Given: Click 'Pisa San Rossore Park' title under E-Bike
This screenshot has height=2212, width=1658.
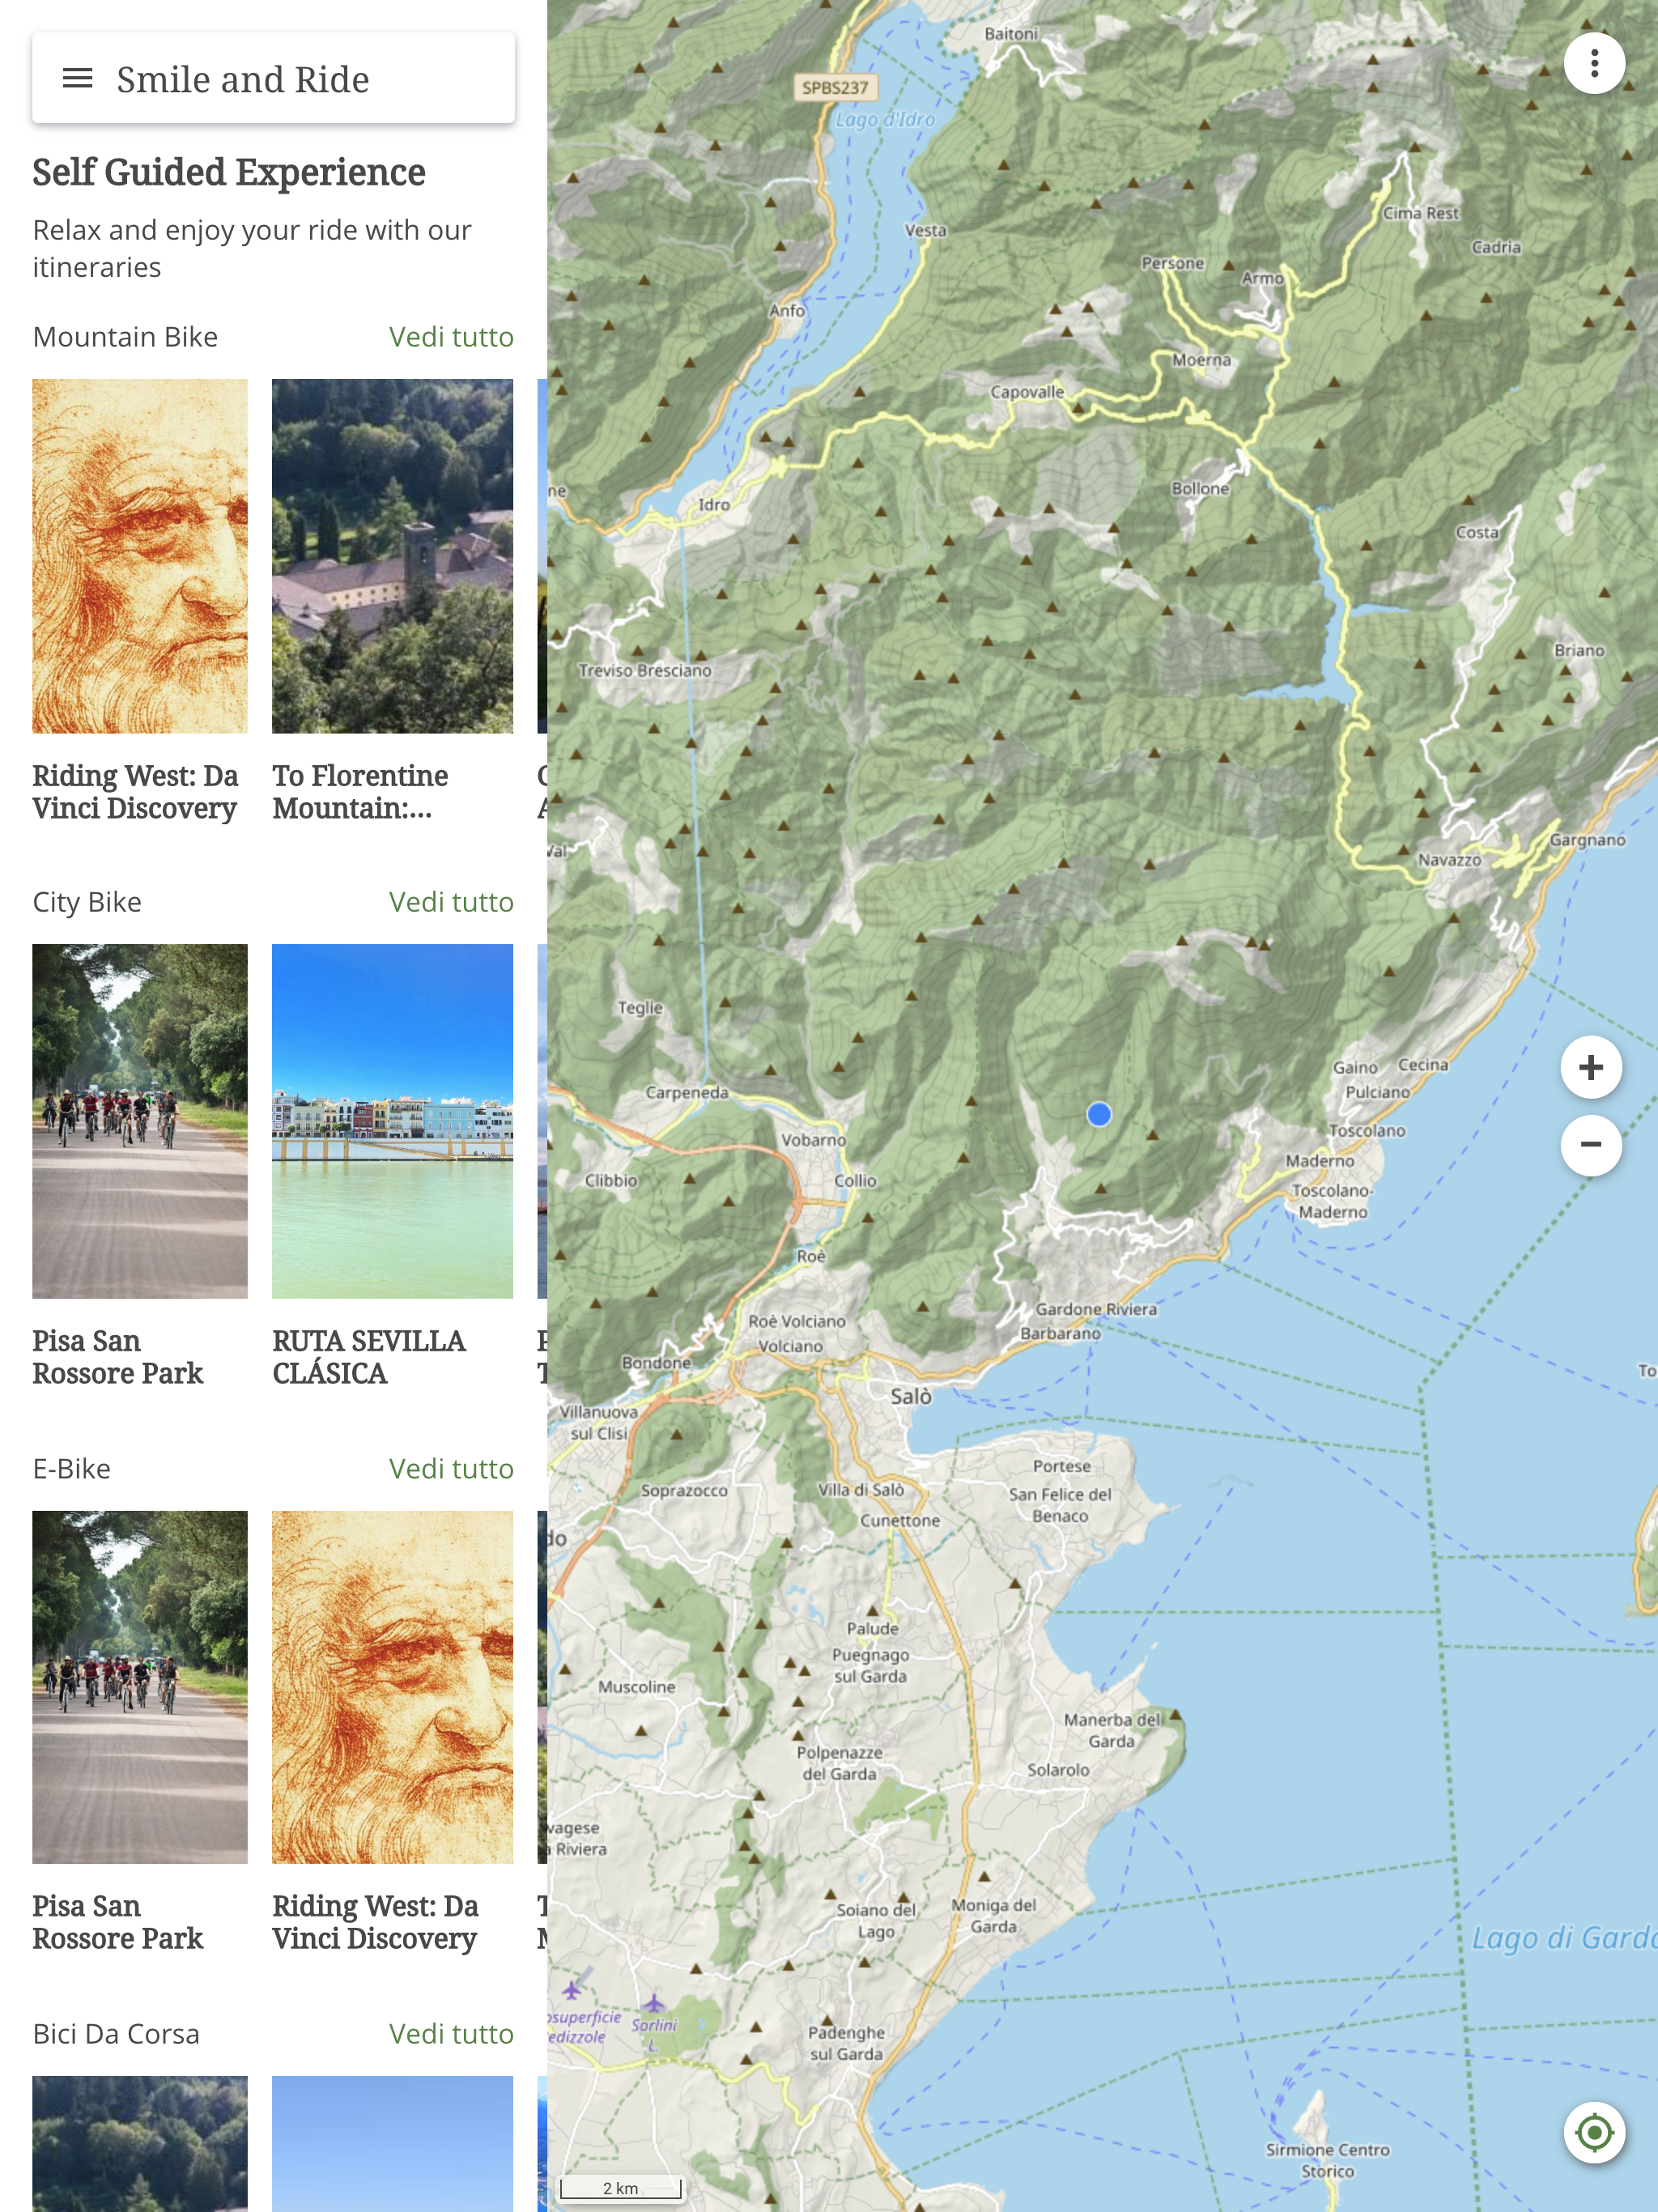Looking at the screenshot, I should (117, 1922).
